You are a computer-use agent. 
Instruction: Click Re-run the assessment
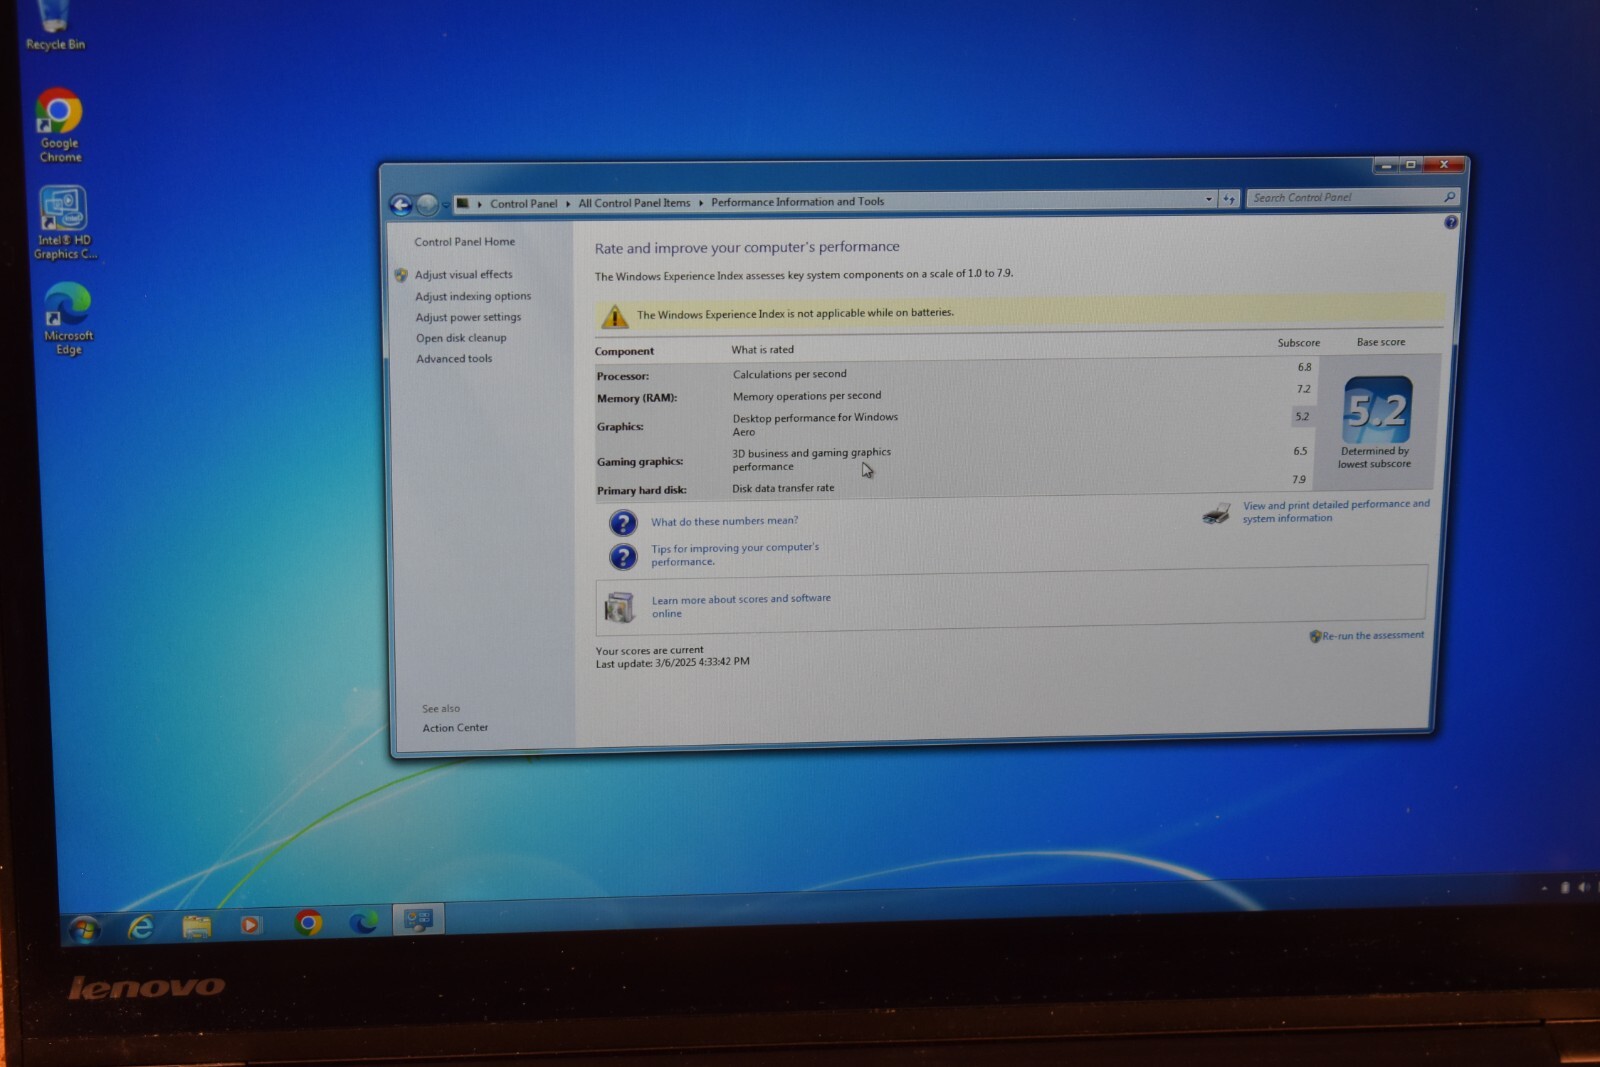pos(1373,636)
